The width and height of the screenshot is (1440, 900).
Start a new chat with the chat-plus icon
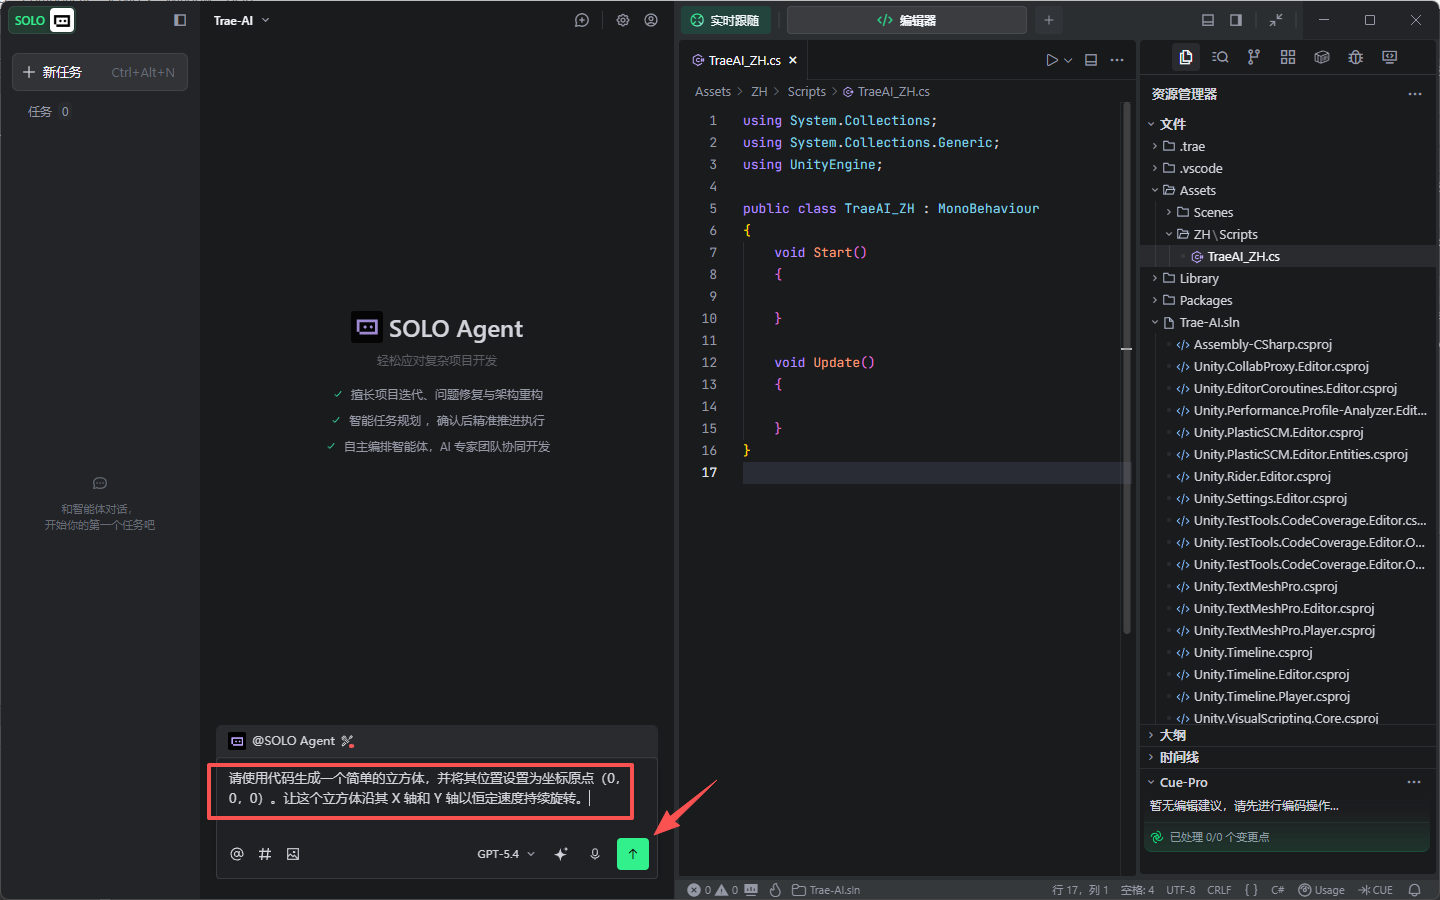[582, 20]
